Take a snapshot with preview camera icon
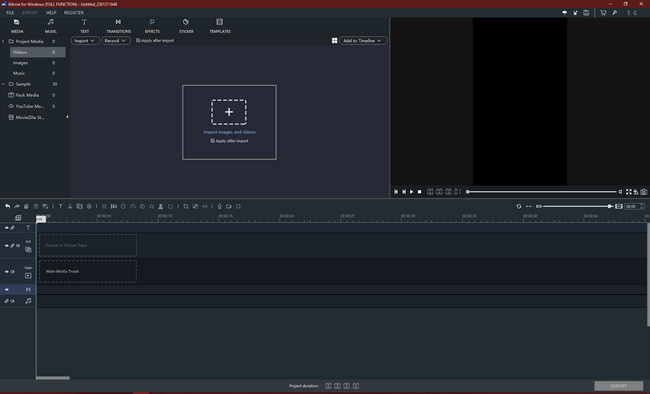 pyautogui.click(x=644, y=192)
